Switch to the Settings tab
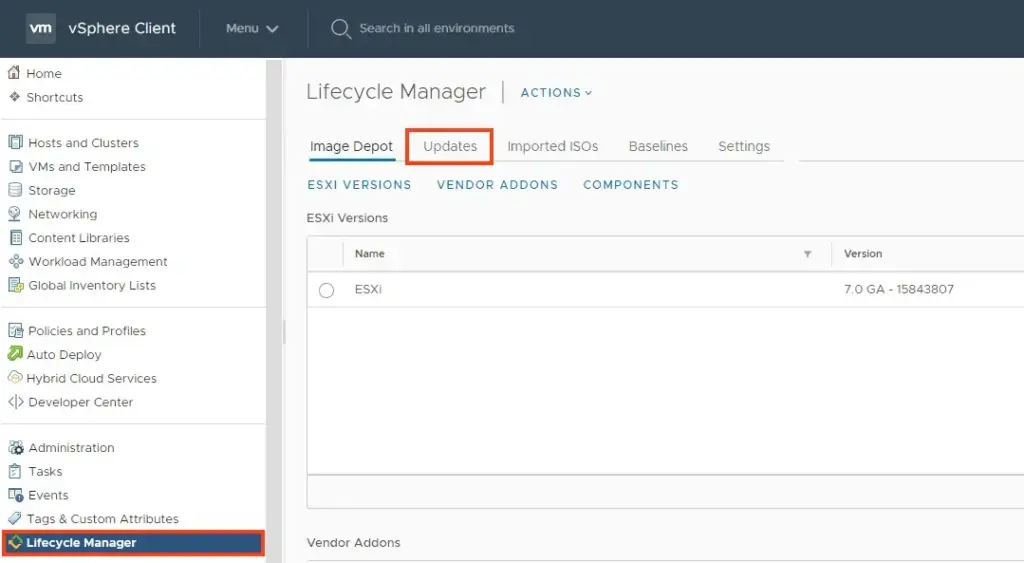This screenshot has width=1024, height=563. point(744,146)
